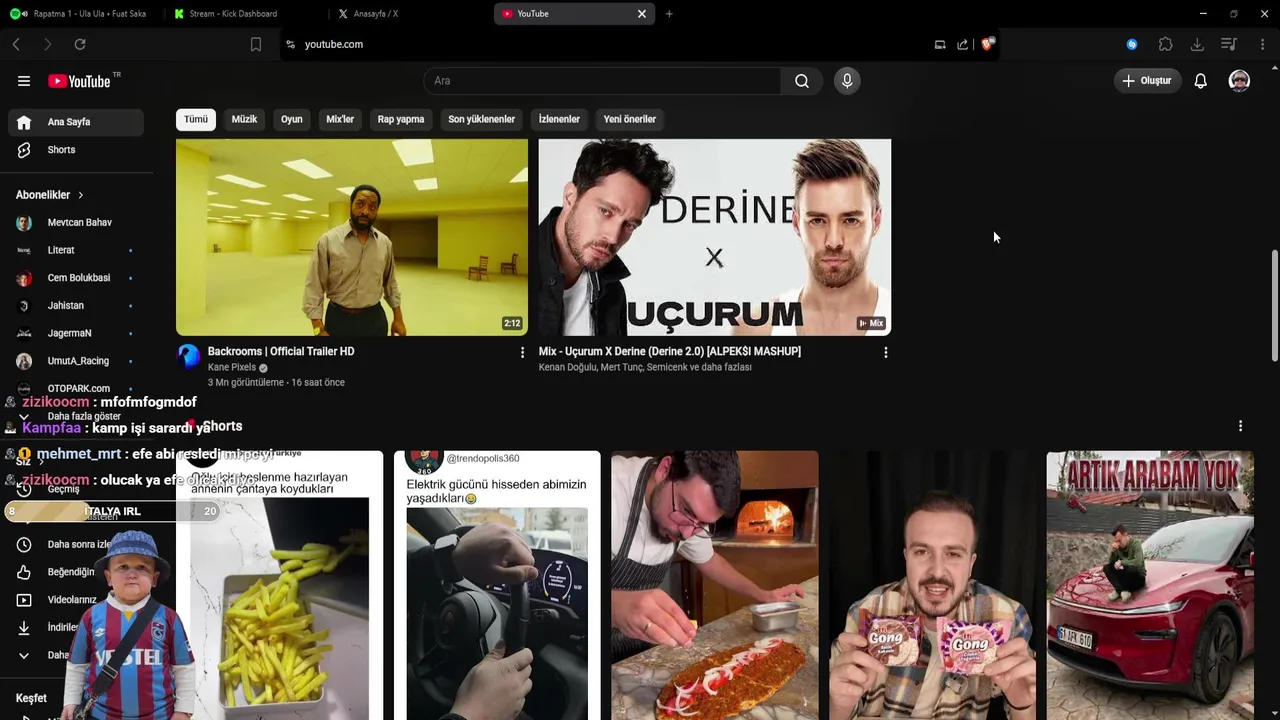Open Literat subscription channel
The image size is (1280, 720).
[x=76, y=250]
